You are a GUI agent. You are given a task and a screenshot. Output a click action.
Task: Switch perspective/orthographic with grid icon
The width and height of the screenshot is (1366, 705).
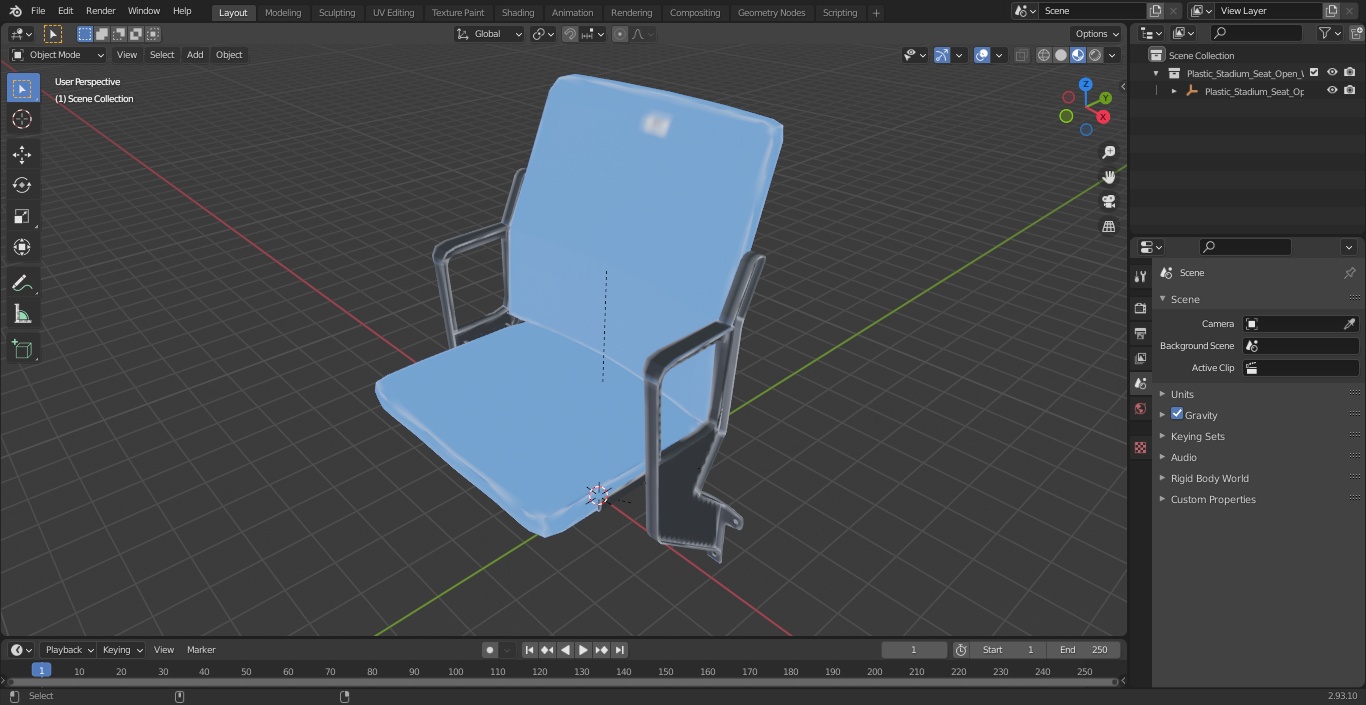click(1108, 227)
